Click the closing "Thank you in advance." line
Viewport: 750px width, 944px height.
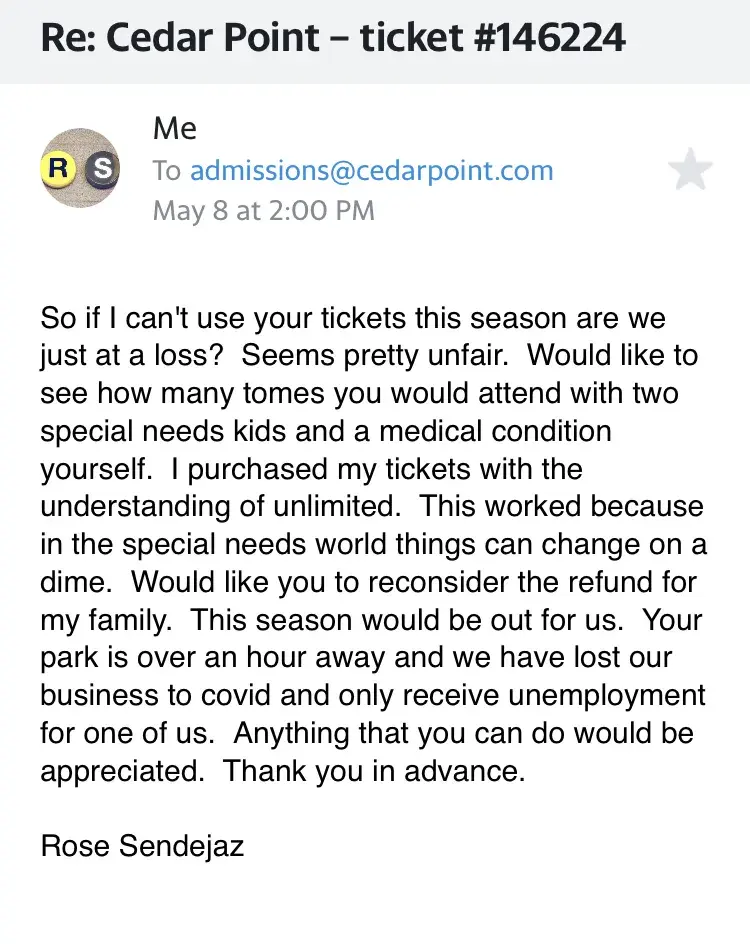(373, 772)
